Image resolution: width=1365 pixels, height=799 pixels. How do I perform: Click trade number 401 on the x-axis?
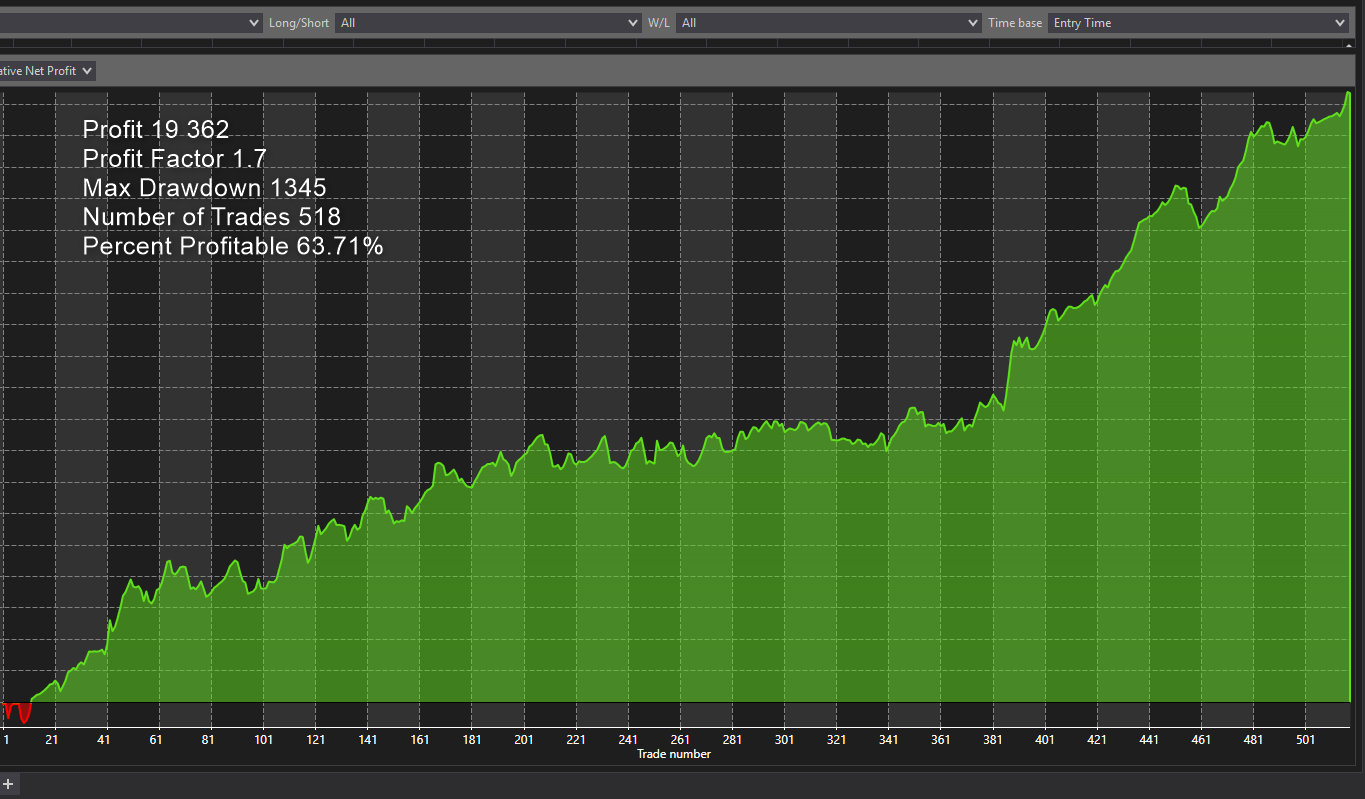point(1045,740)
